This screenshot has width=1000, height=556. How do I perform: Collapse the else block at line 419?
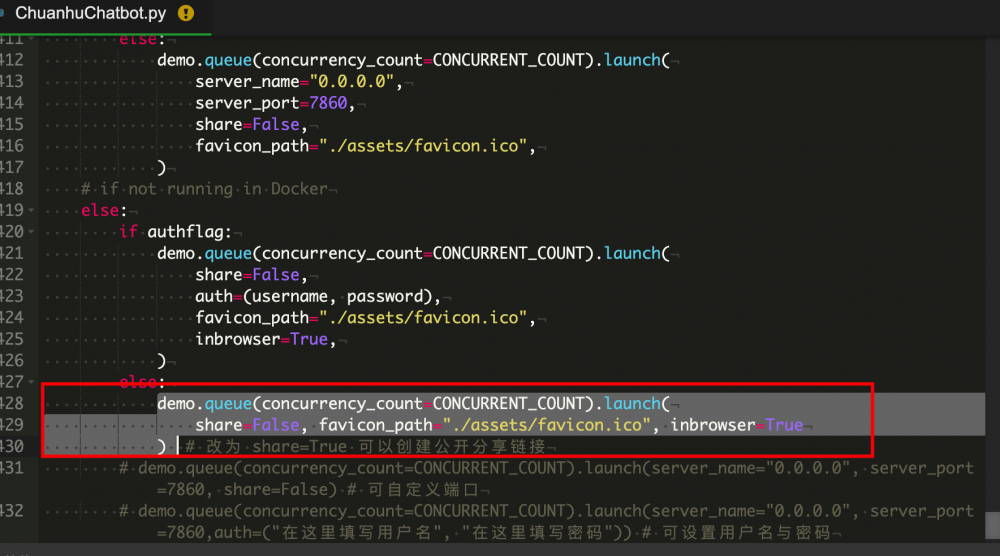click(x=32, y=211)
